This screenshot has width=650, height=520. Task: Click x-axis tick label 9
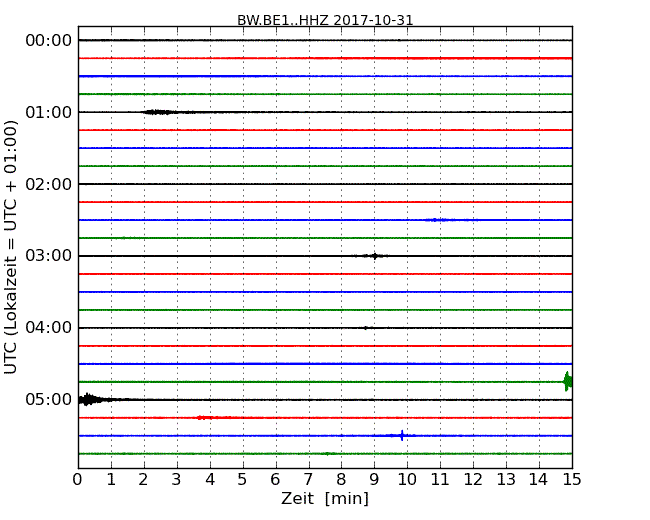tap(374, 480)
